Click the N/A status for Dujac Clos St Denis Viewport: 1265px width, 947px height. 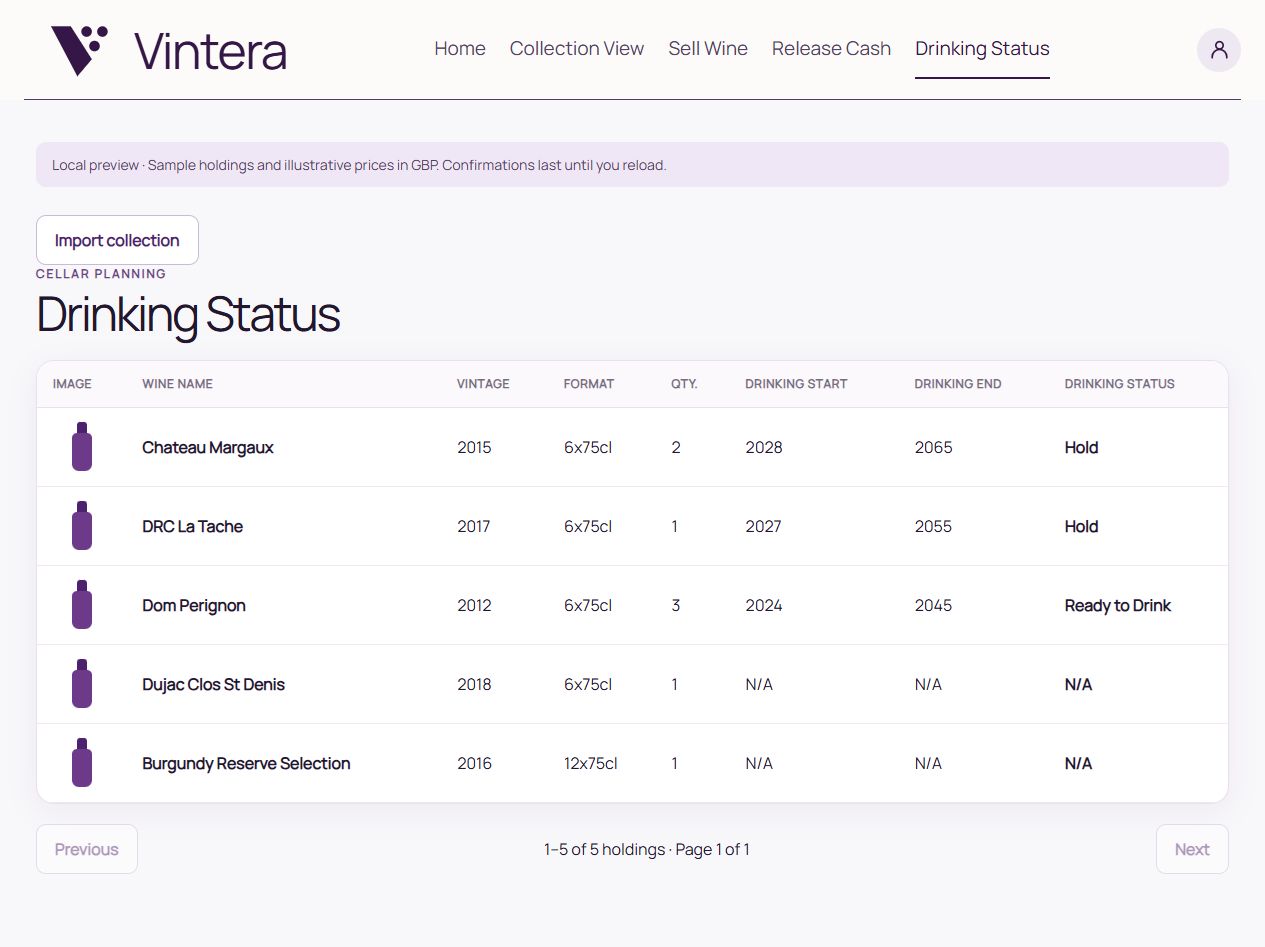pyautogui.click(x=1078, y=684)
